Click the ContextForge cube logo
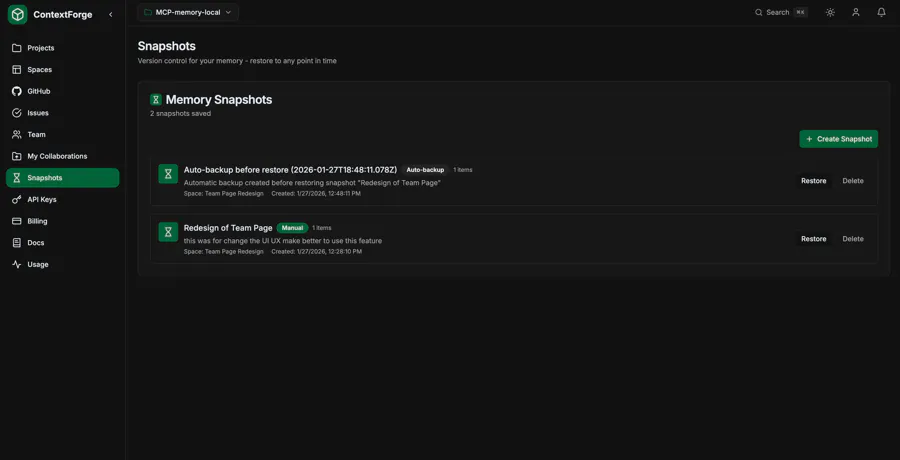Image resolution: width=900 pixels, height=460 pixels. point(17,14)
